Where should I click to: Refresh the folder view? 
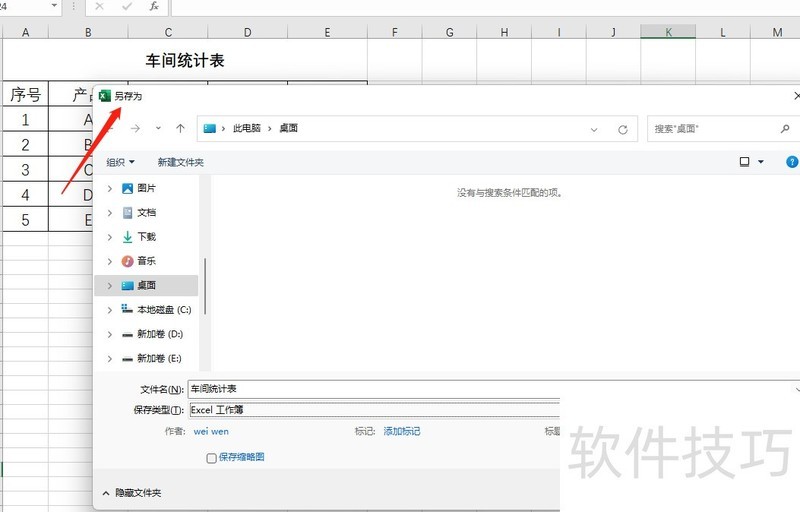pyautogui.click(x=622, y=130)
